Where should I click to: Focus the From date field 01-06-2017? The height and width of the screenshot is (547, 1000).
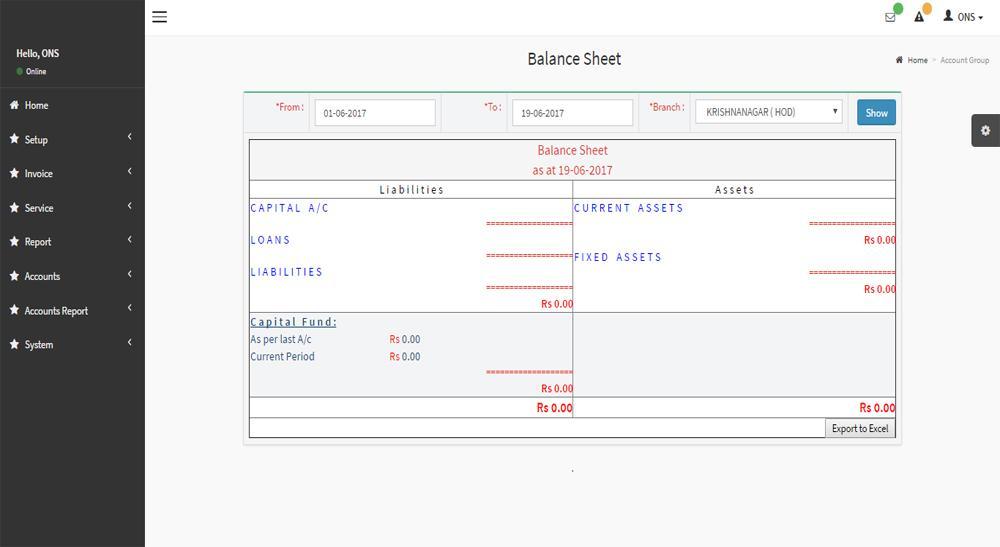coord(375,113)
